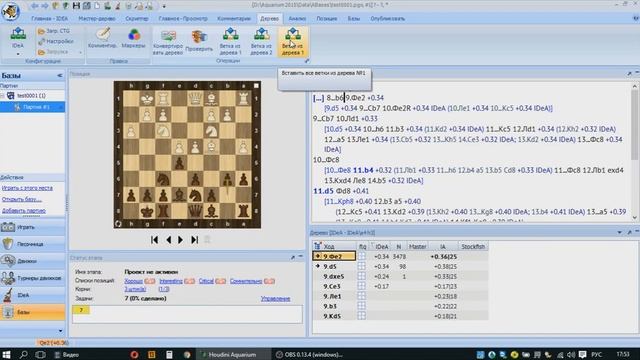Open the Маркеры colored circles tool
Image resolution: width=640 pixels, height=360 pixels.
(x=133, y=38)
